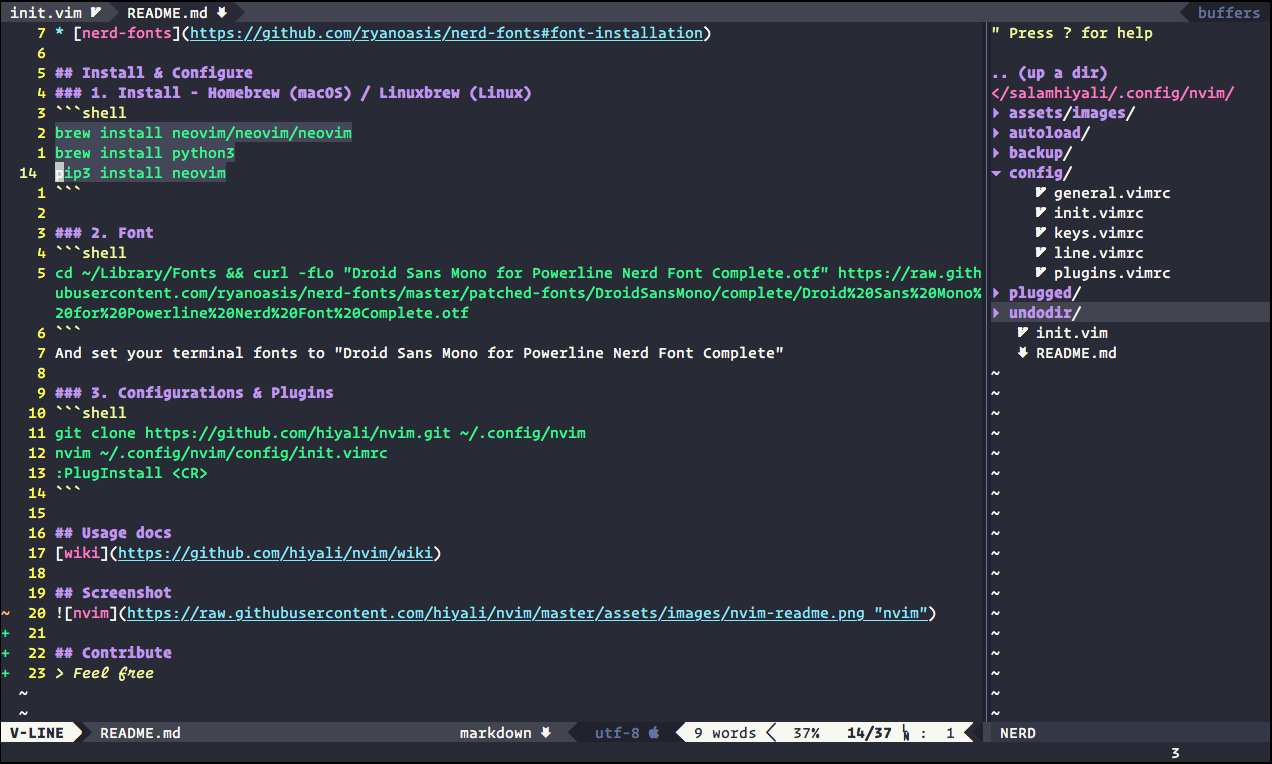Click the V-LINE mode indicator
This screenshot has width=1272, height=764.
pyautogui.click(x=37, y=733)
